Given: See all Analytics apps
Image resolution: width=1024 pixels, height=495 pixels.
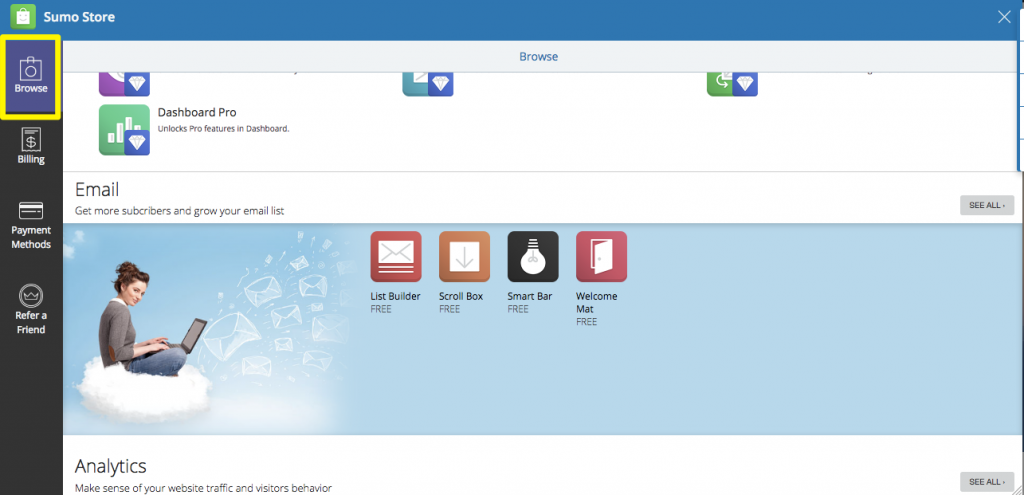Looking at the screenshot, I should pyautogui.click(x=987, y=482).
